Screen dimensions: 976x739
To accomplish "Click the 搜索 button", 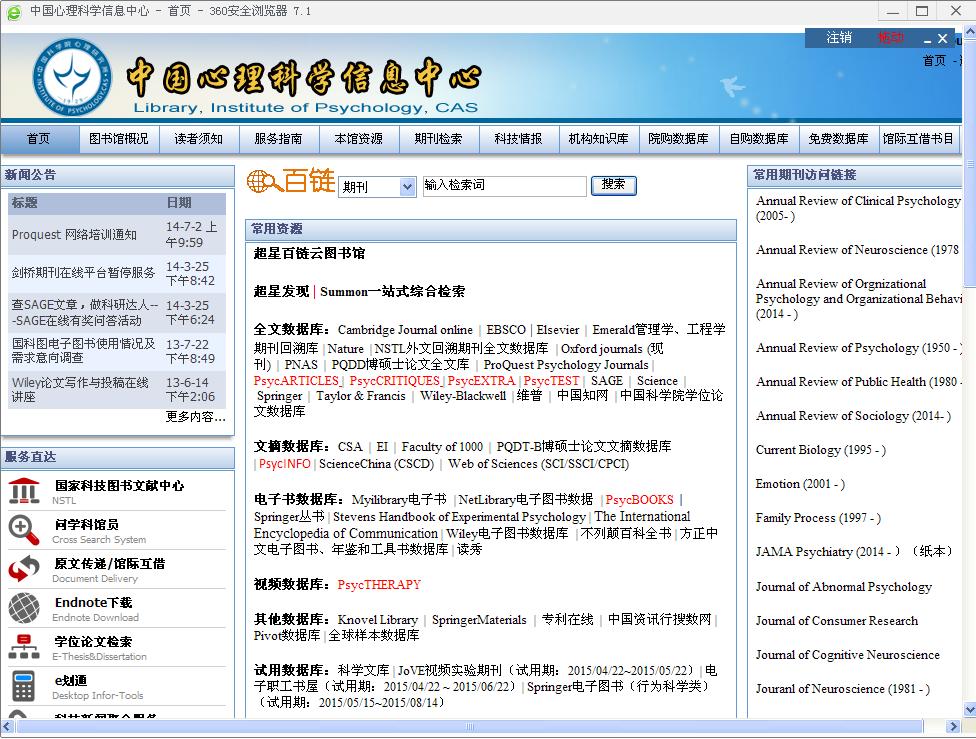I will 613,185.
